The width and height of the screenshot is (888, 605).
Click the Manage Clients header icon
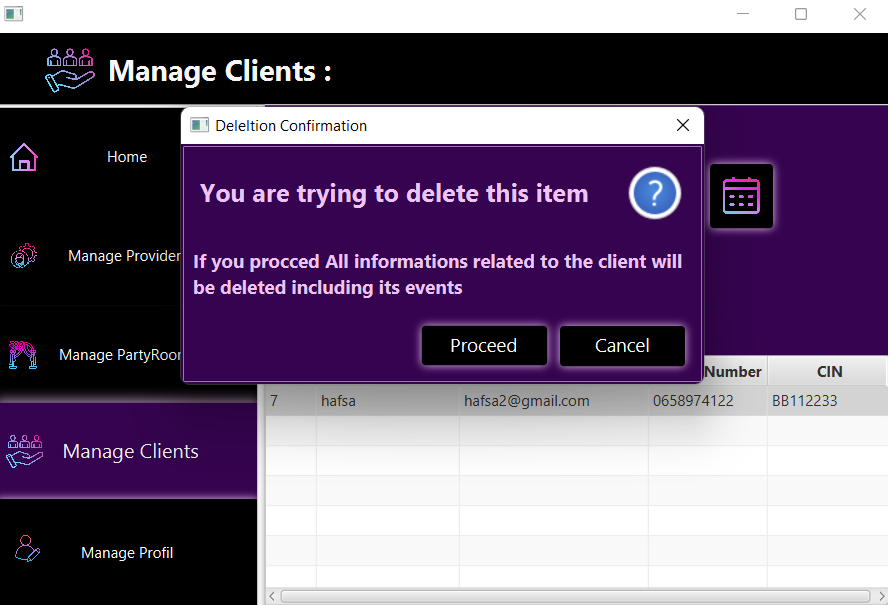[70, 70]
